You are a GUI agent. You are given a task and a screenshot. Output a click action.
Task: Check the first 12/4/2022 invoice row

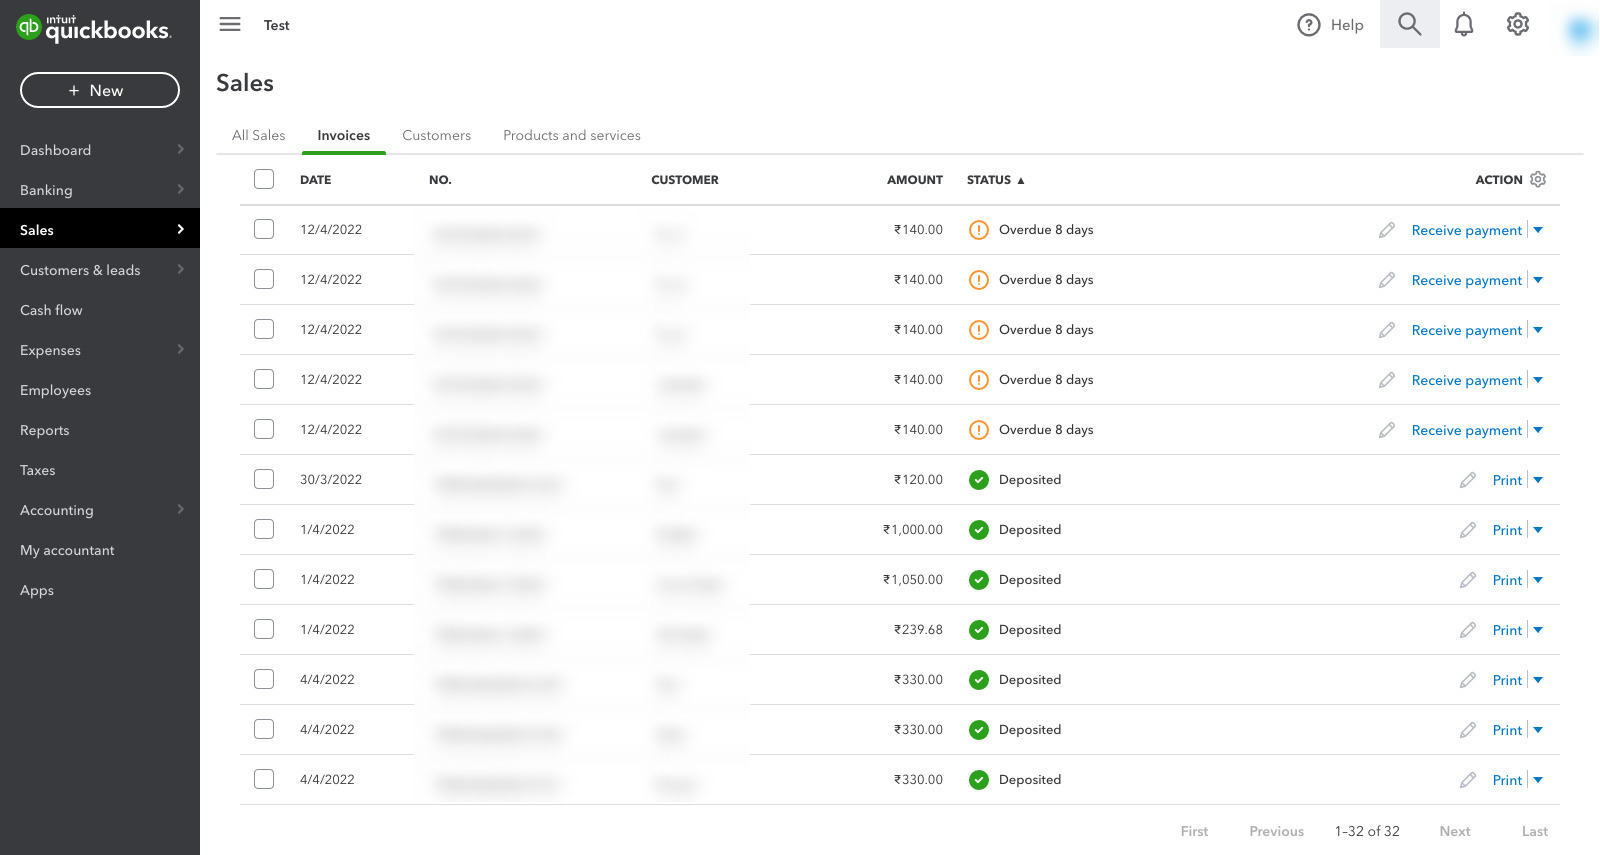coord(264,229)
